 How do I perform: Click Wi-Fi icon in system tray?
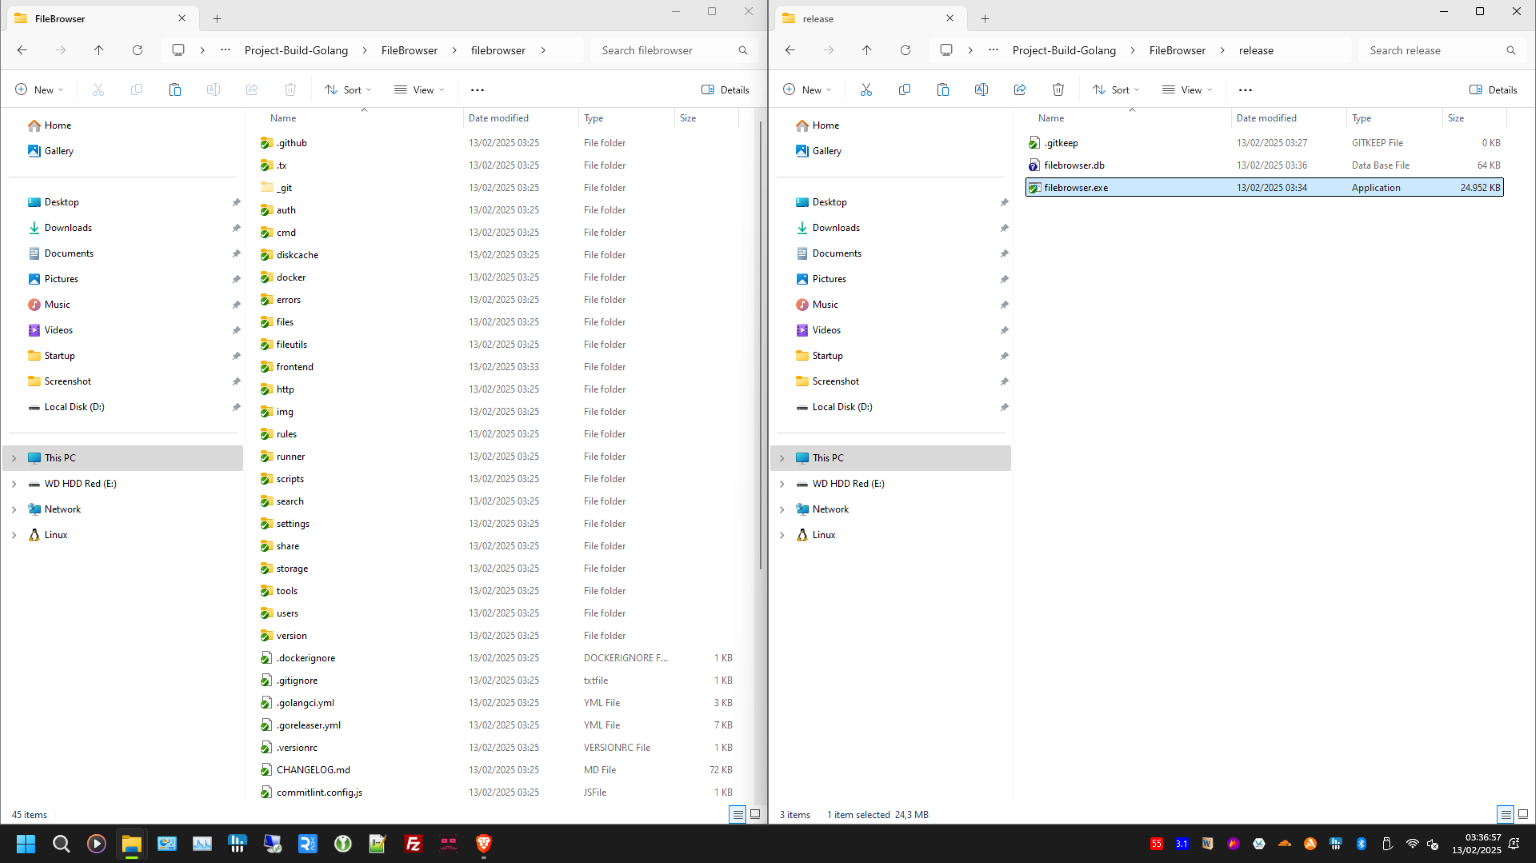point(1412,844)
